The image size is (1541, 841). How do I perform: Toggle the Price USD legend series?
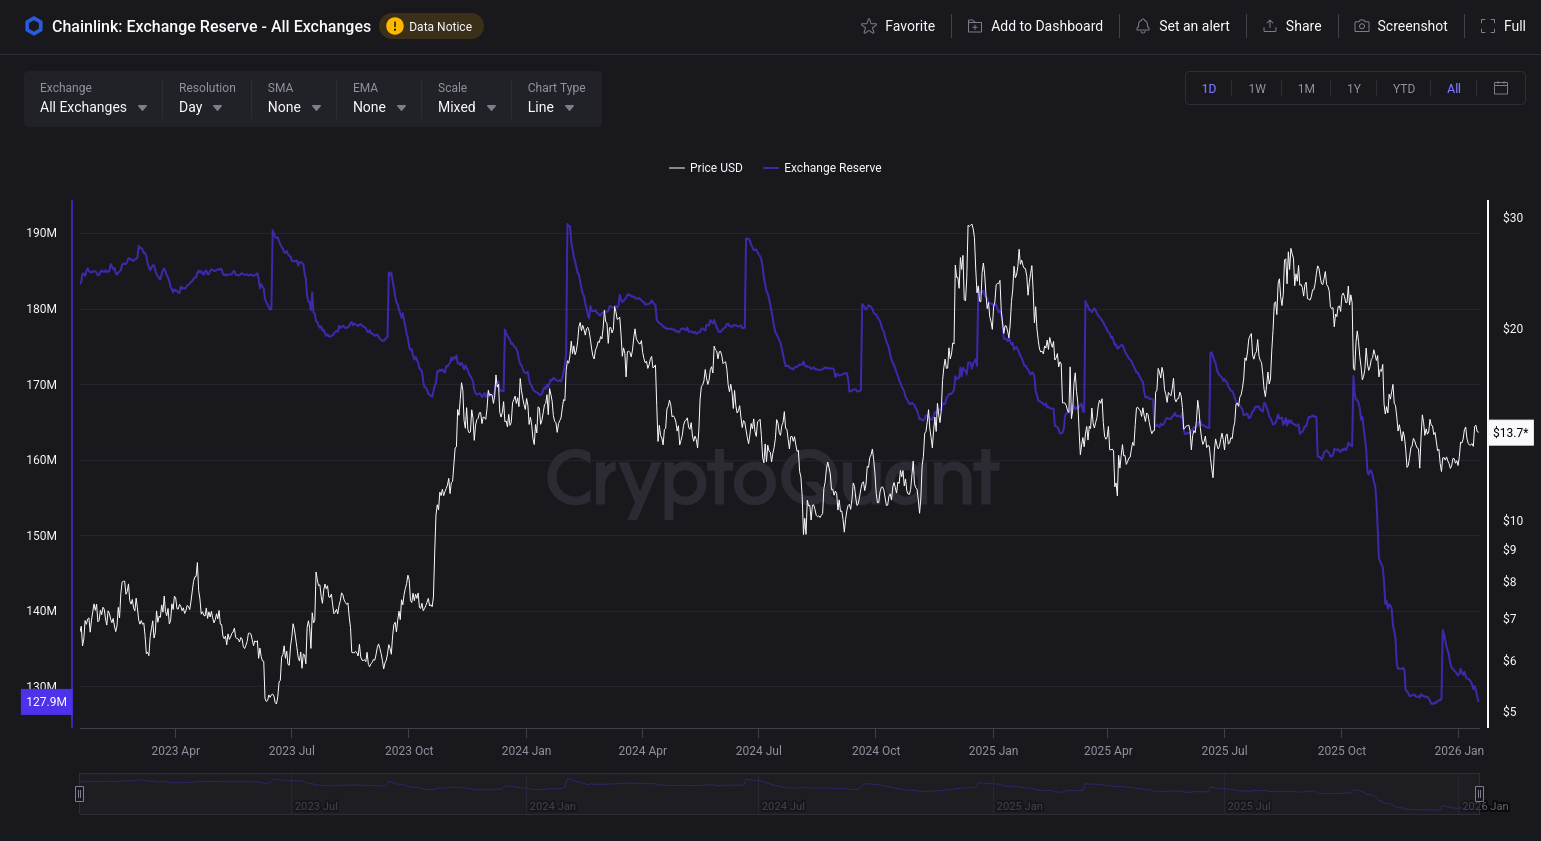coord(706,168)
